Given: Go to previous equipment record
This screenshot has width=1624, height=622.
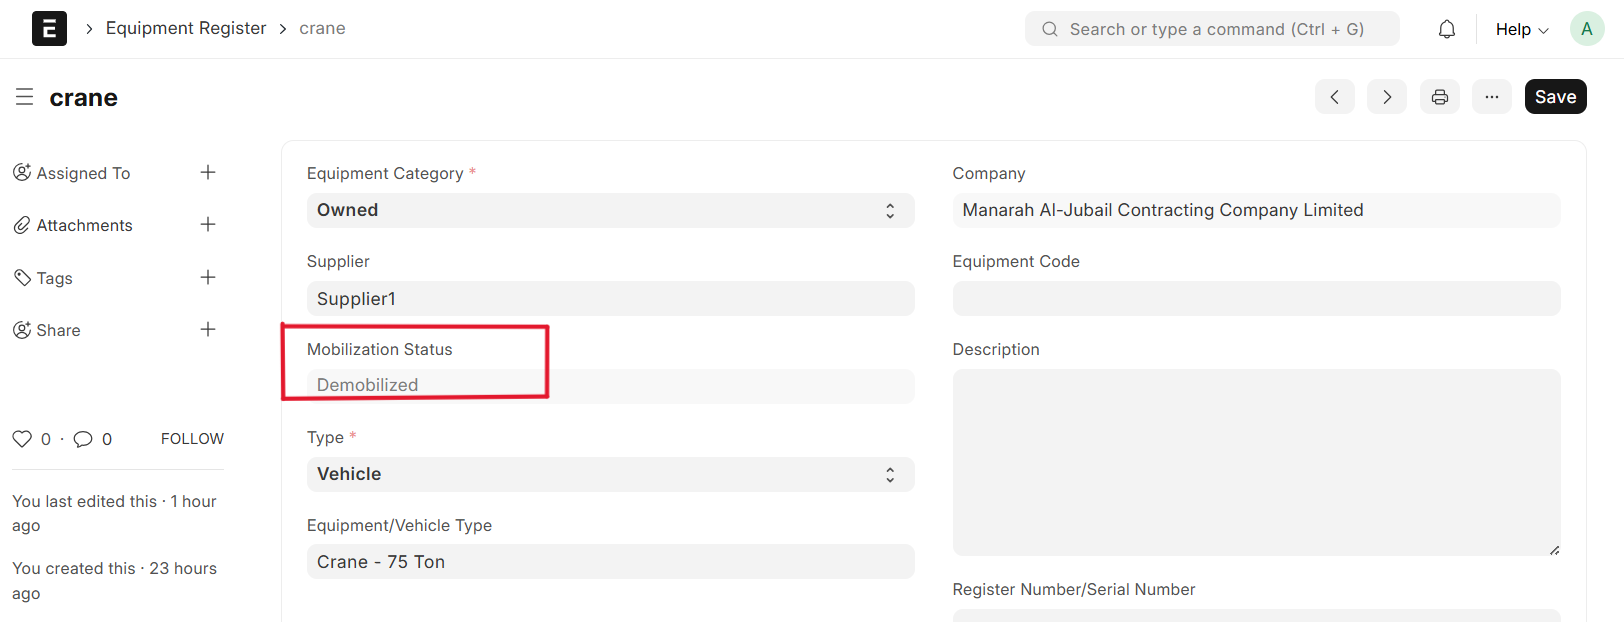Looking at the screenshot, I should tap(1334, 97).
